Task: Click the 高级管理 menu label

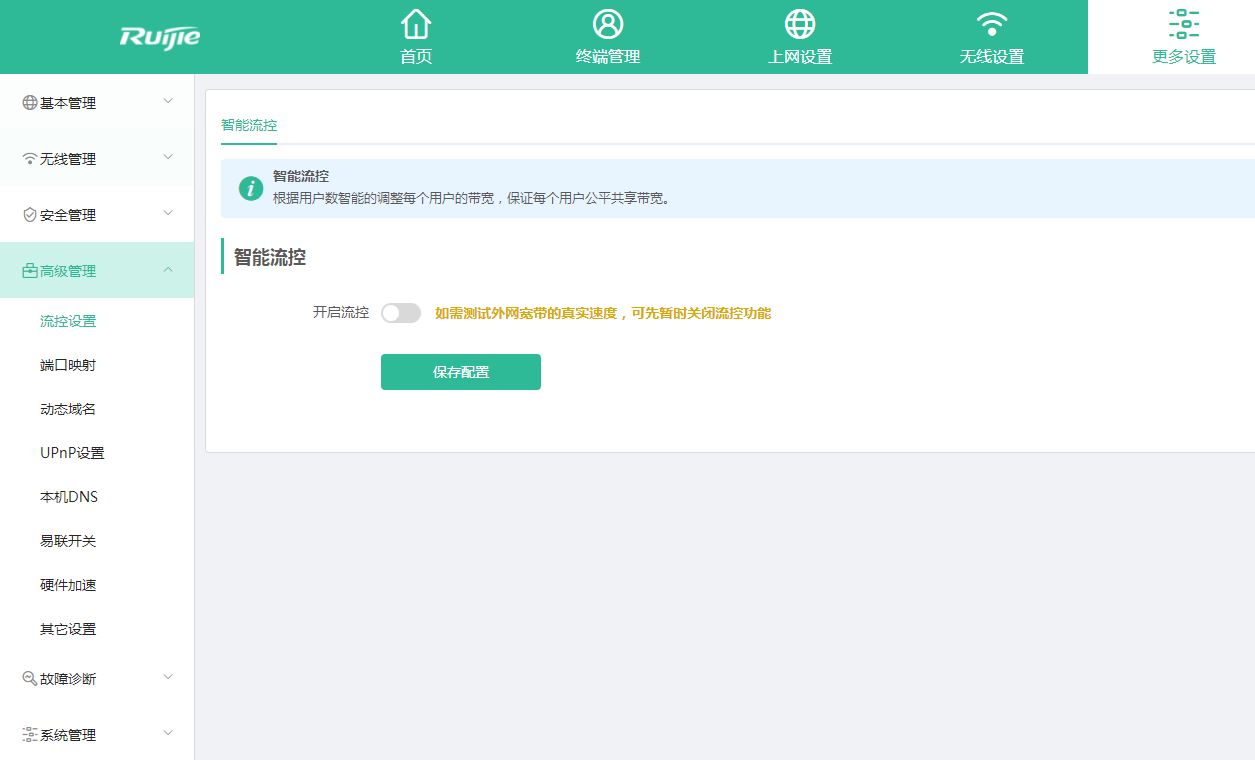Action: 68,271
